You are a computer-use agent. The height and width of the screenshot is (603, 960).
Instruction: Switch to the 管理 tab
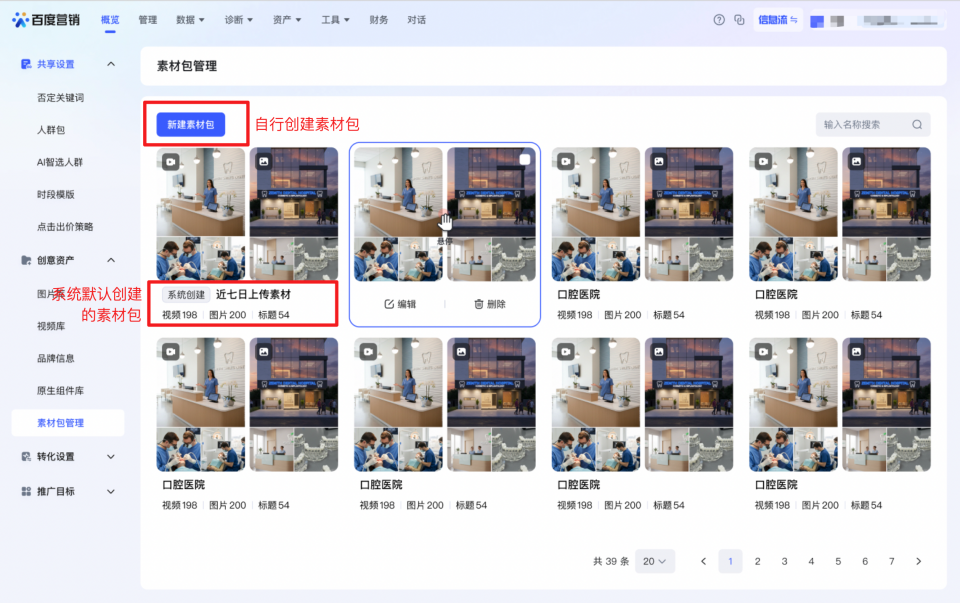[x=147, y=19]
